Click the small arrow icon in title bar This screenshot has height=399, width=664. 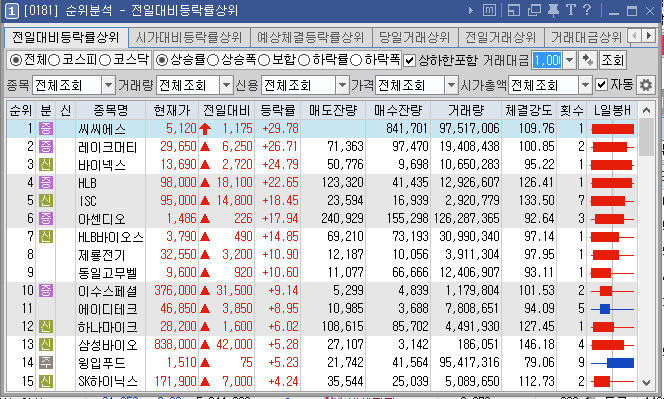[471, 11]
